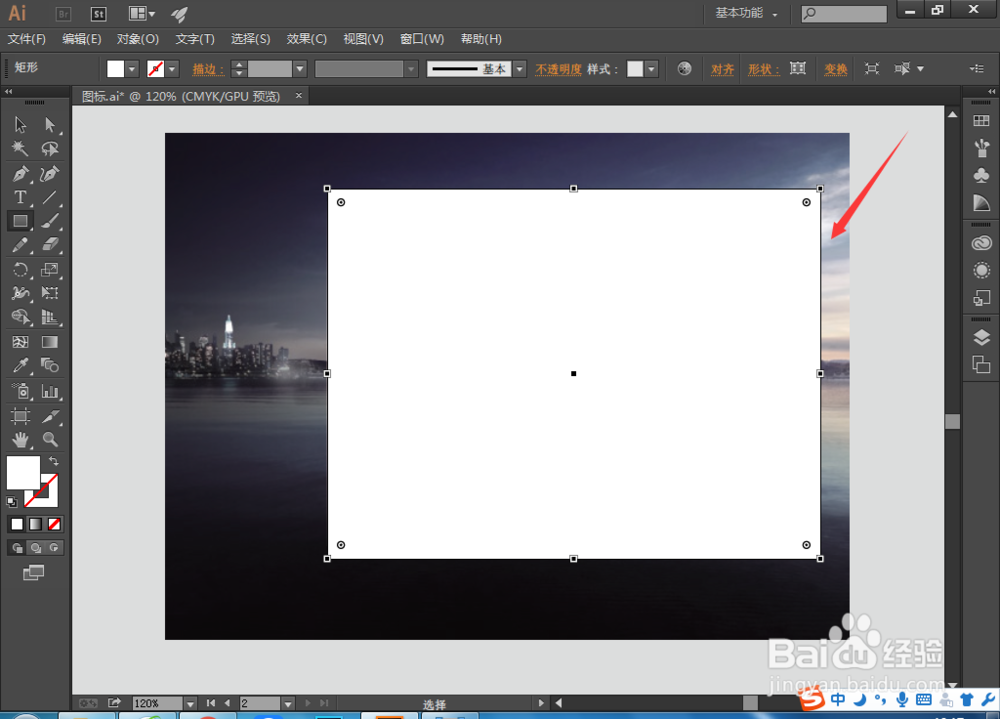Choose the Zoom tool magnifier
Image resolution: width=1000 pixels, height=719 pixels.
point(50,440)
